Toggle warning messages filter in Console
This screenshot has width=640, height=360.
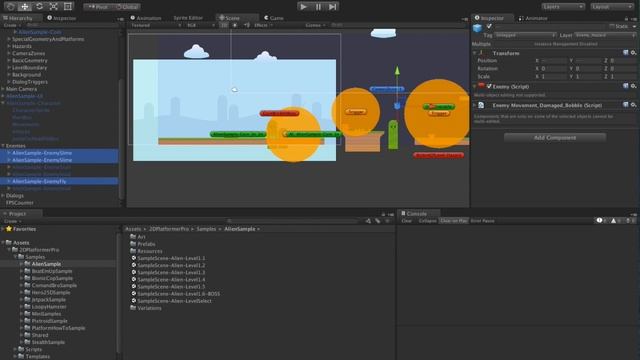click(x=616, y=221)
